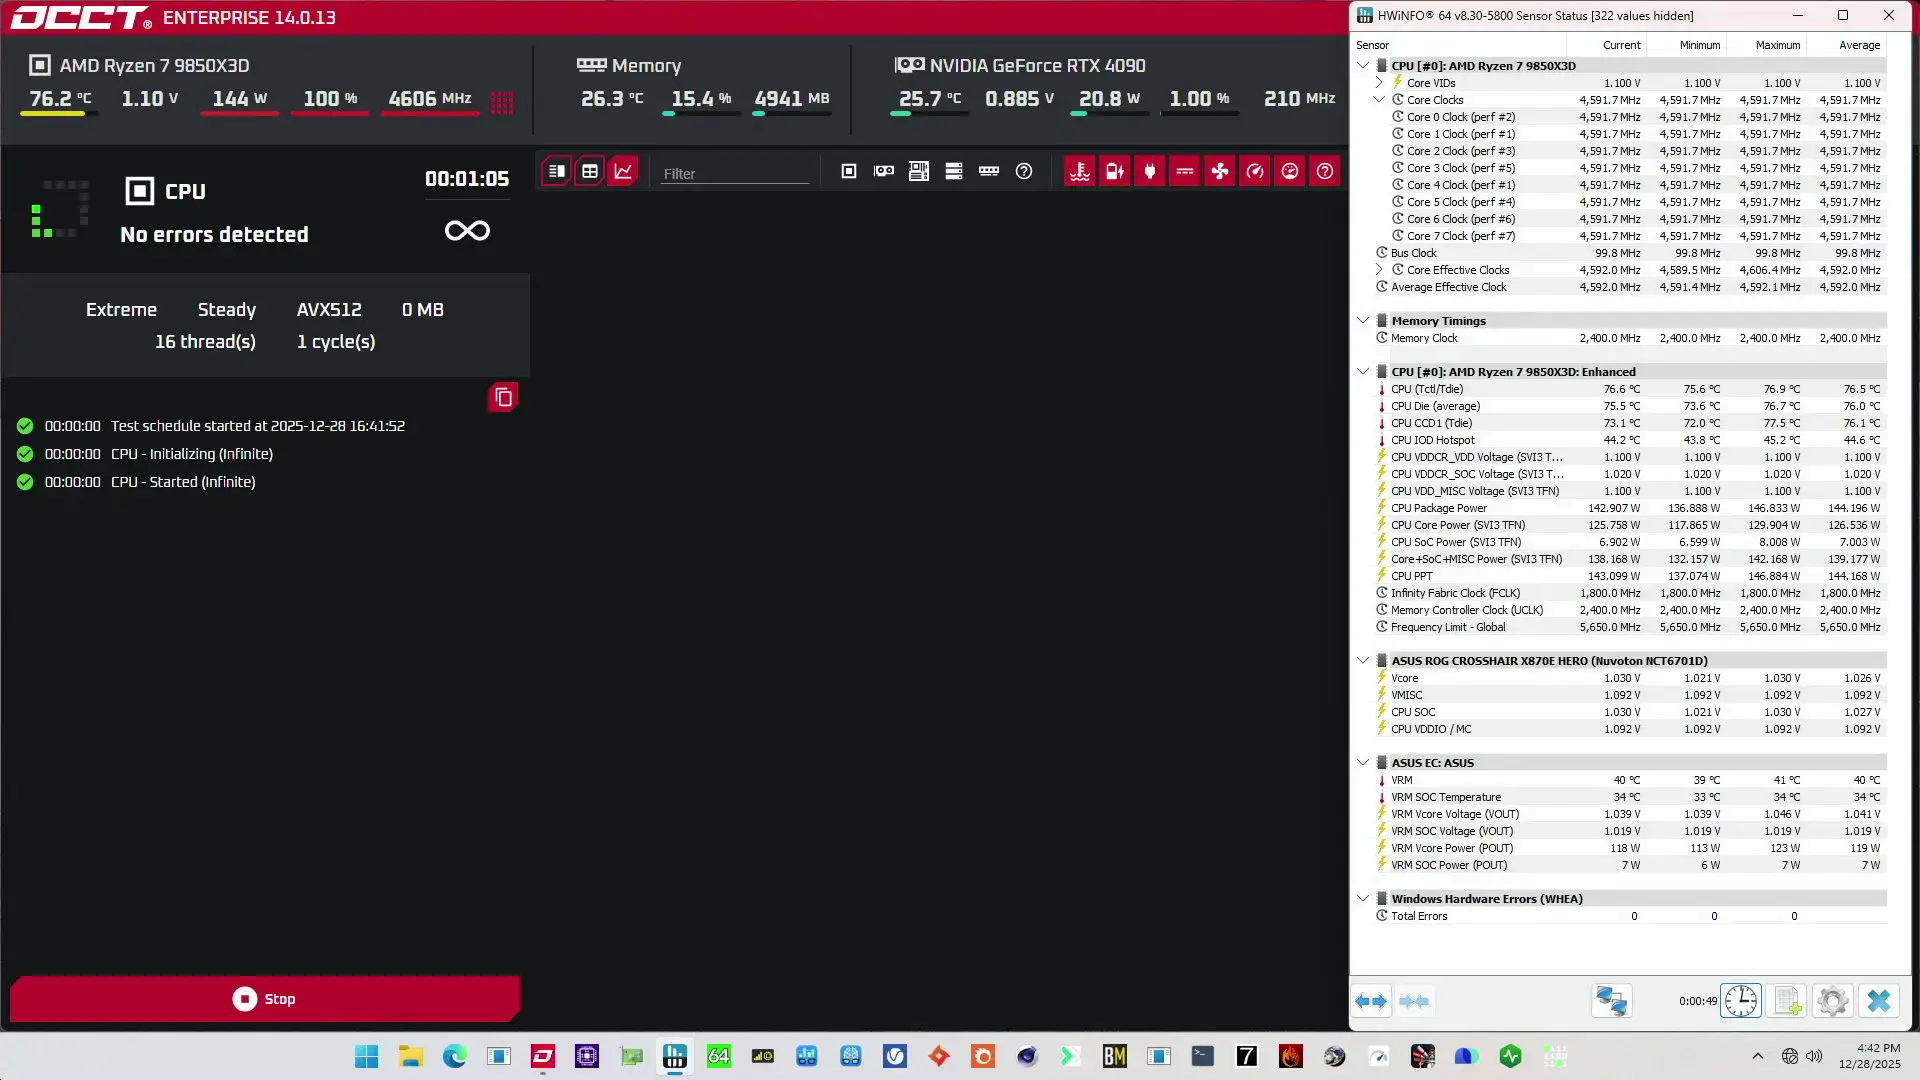Expand the Core VIDs tree row

coord(1379,83)
